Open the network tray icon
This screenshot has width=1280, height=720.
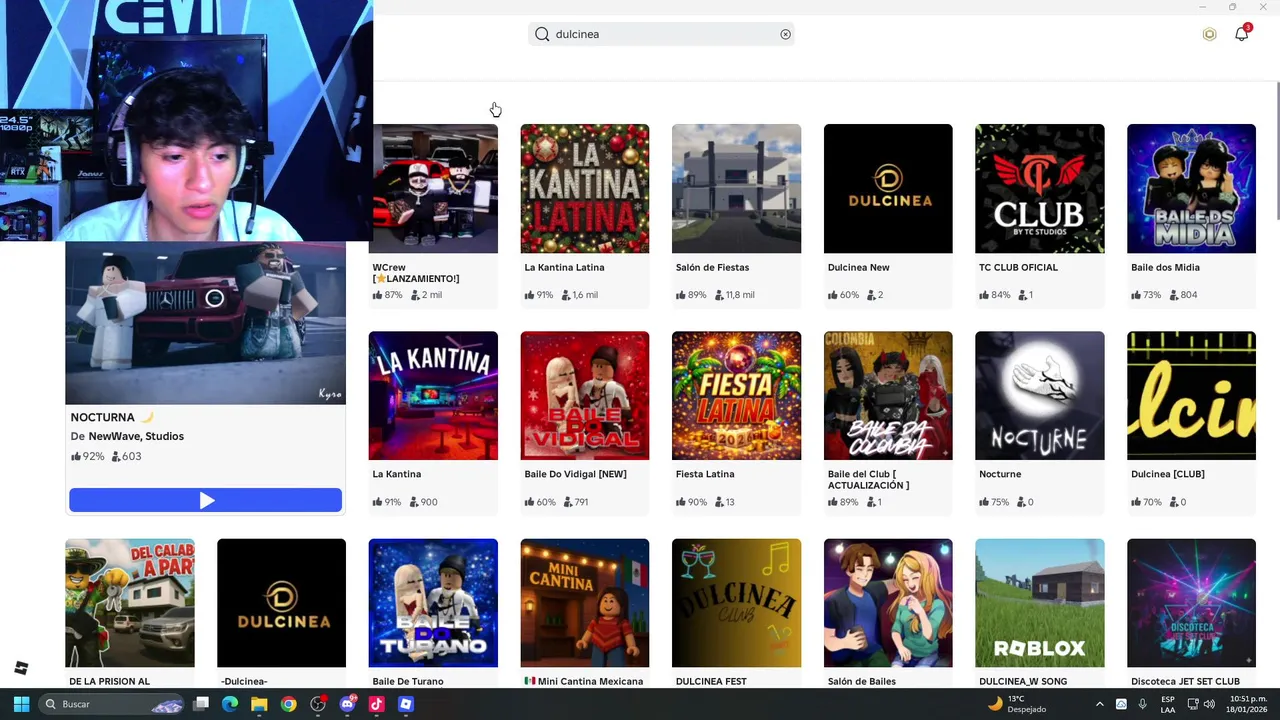(1193, 704)
